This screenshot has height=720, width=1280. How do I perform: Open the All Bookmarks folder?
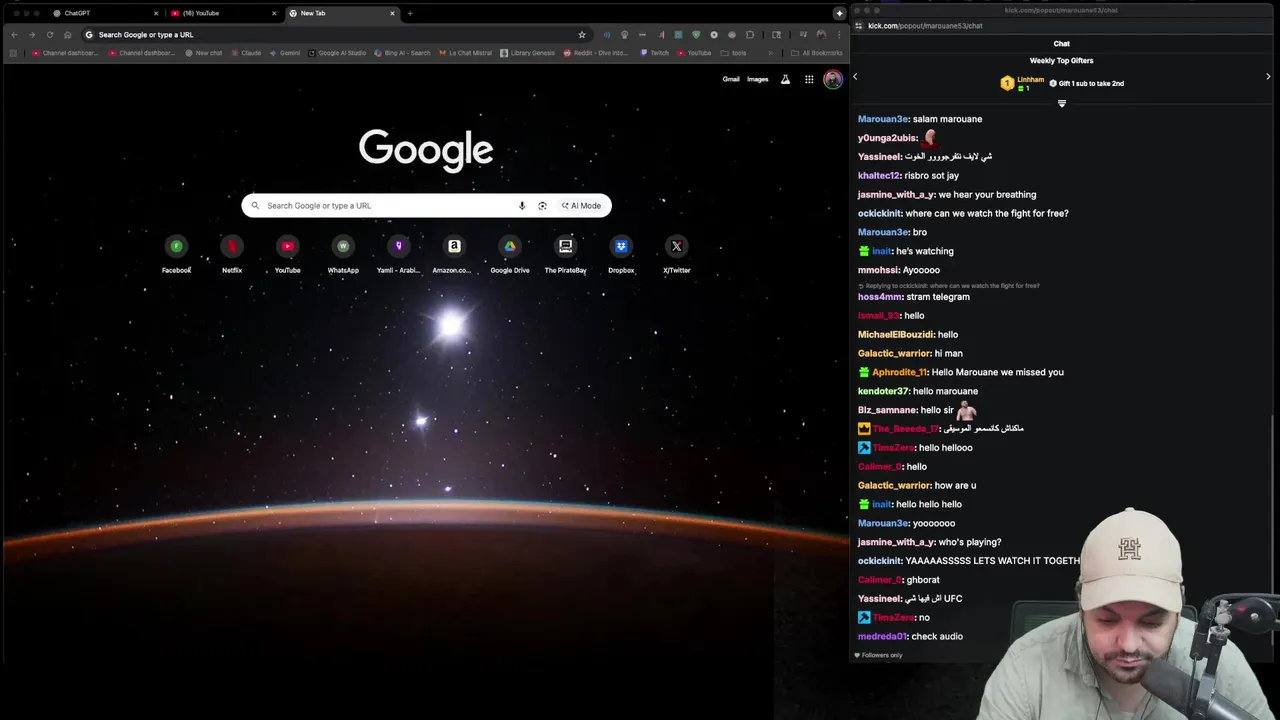pyautogui.click(x=817, y=53)
